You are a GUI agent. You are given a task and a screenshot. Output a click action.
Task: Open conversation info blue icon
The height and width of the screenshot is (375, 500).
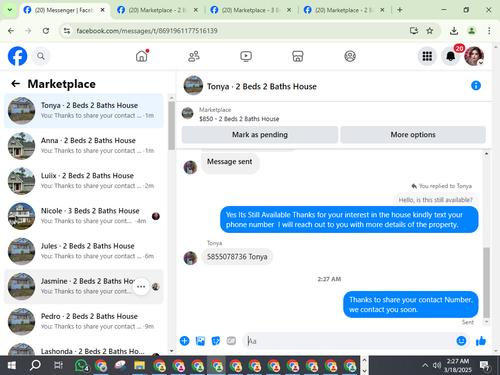point(476,86)
